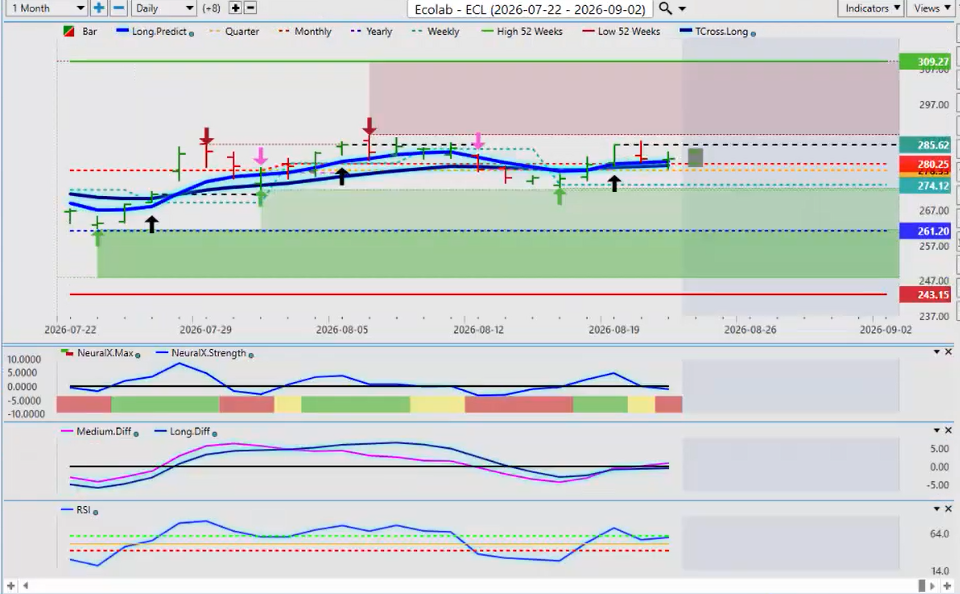This screenshot has width=960, height=594.
Task: Click the black minus button beside (+8)
Action: coord(250,8)
